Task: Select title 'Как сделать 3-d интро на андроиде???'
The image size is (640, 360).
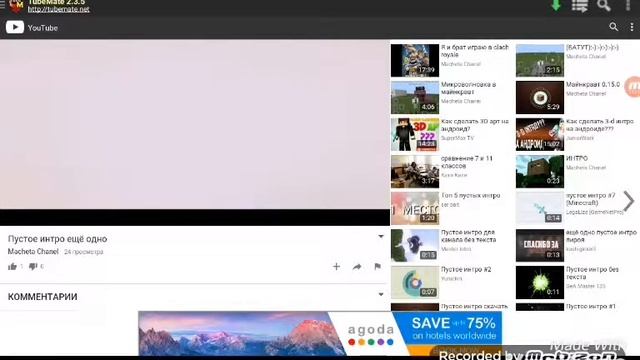Action: (x=600, y=125)
